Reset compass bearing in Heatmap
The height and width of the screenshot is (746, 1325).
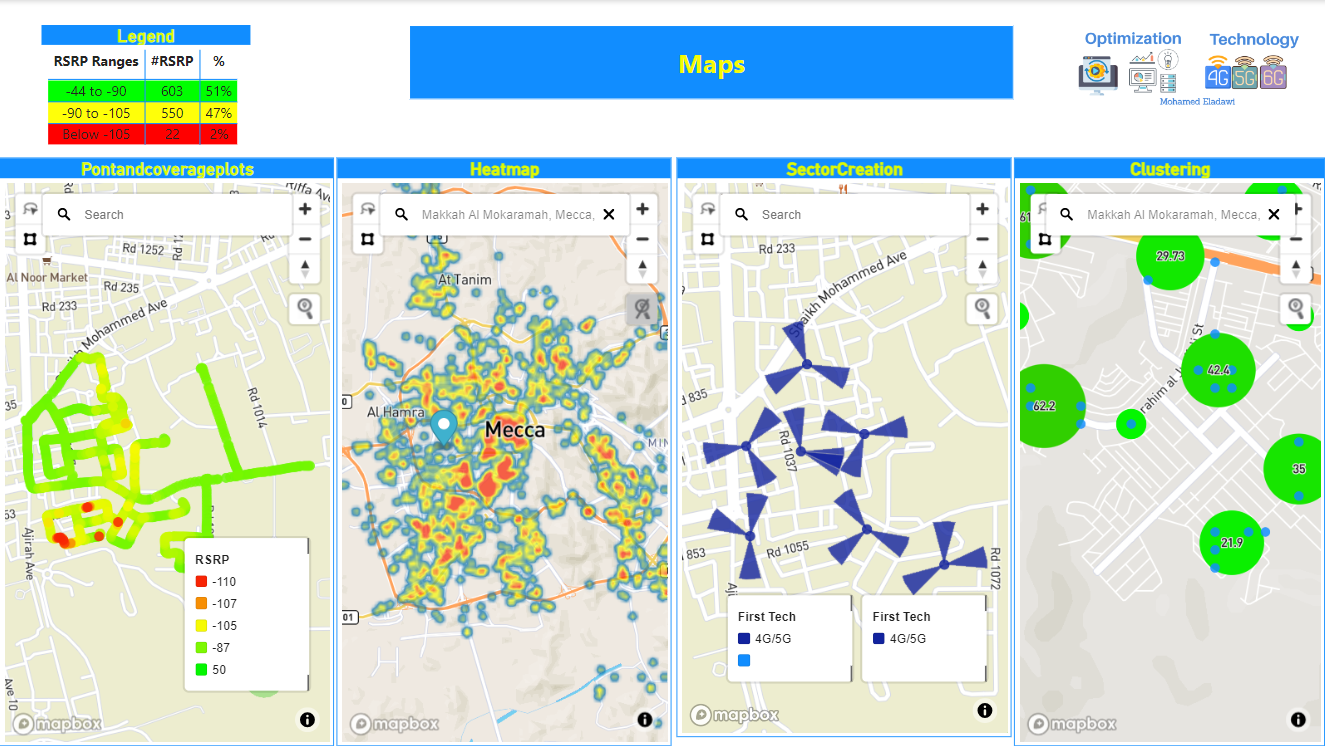642,268
